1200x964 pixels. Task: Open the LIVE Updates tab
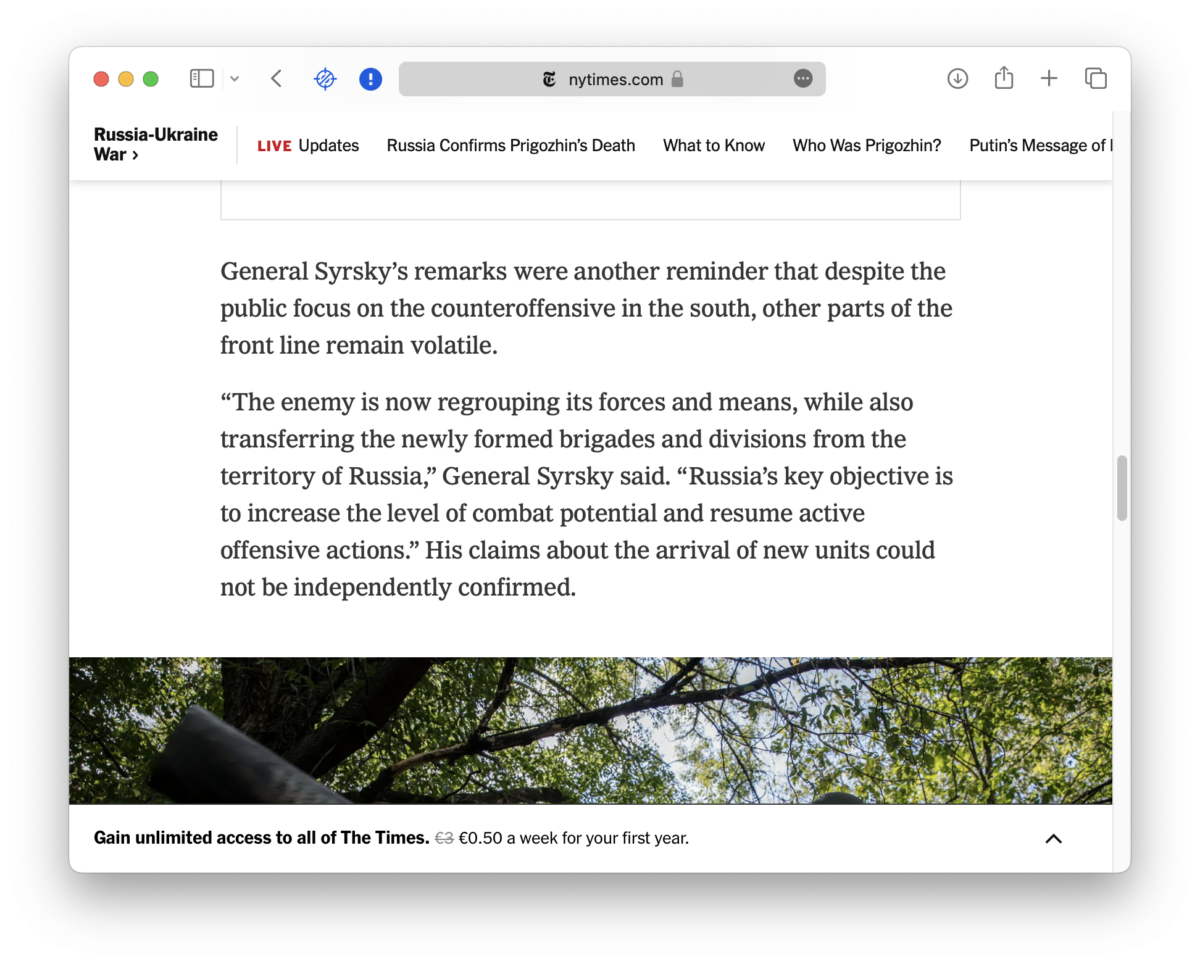point(308,146)
